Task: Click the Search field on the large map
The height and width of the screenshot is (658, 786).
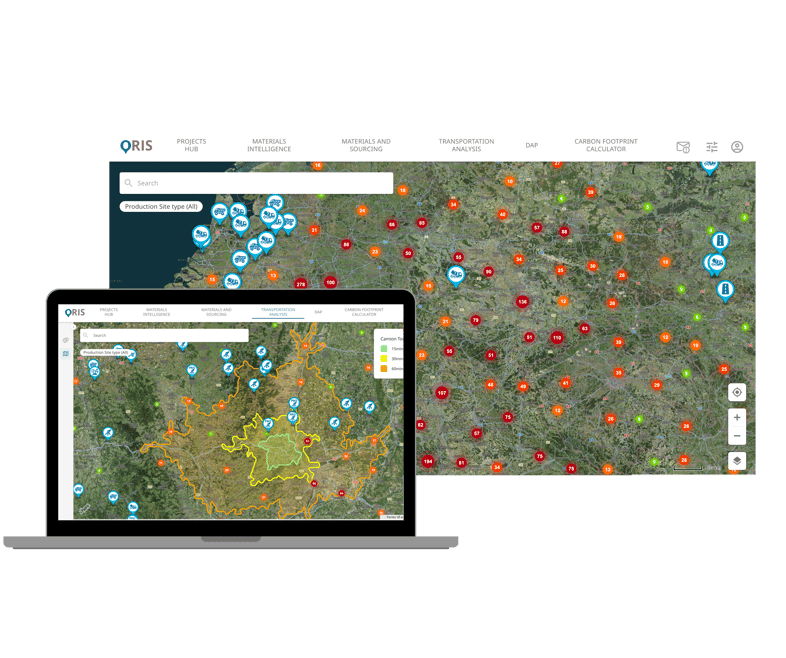Action: (256, 183)
